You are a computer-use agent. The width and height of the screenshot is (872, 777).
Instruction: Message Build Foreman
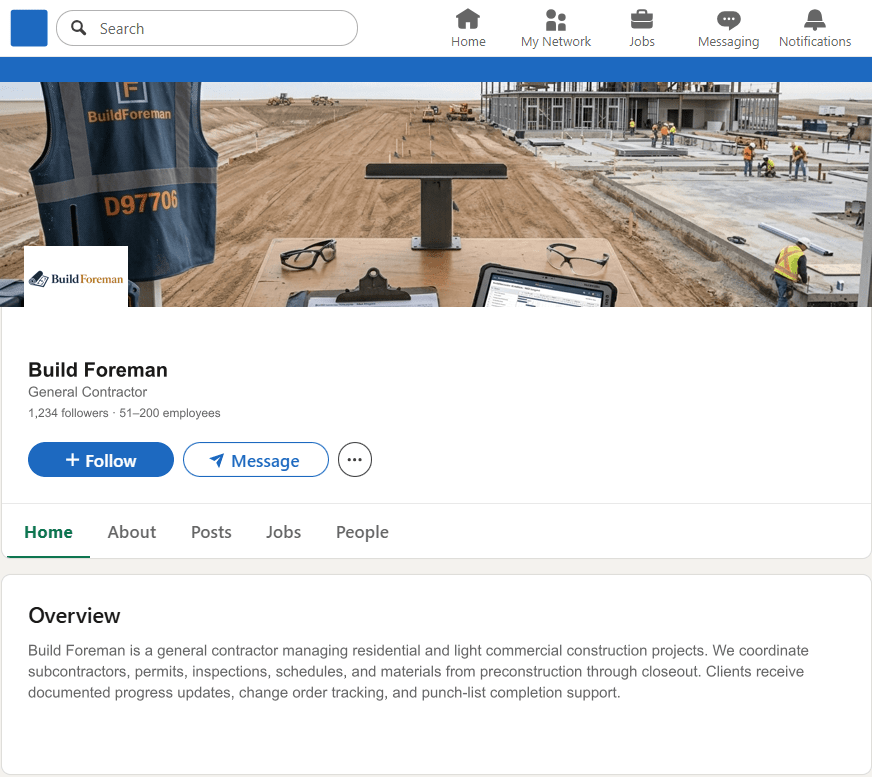(255, 460)
